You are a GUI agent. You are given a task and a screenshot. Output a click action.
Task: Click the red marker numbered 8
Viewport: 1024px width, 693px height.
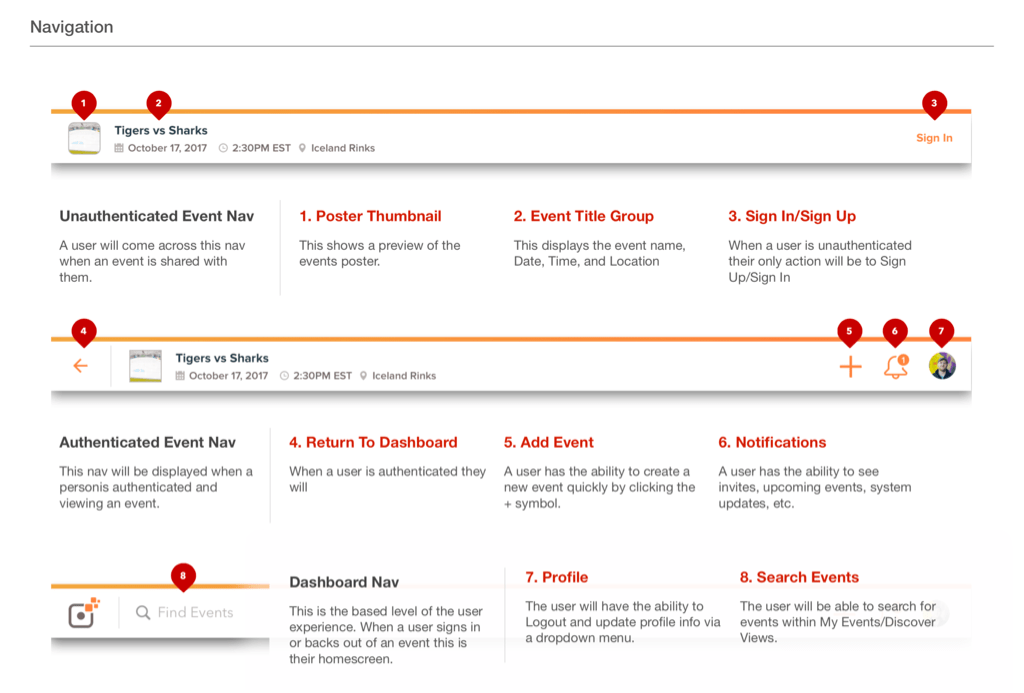coord(182,575)
